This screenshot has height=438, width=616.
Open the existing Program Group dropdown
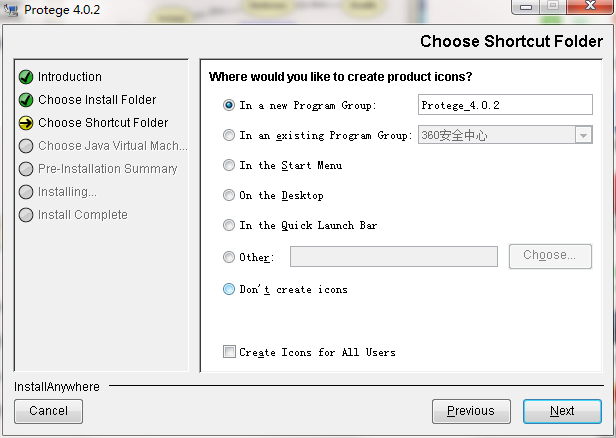583,135
